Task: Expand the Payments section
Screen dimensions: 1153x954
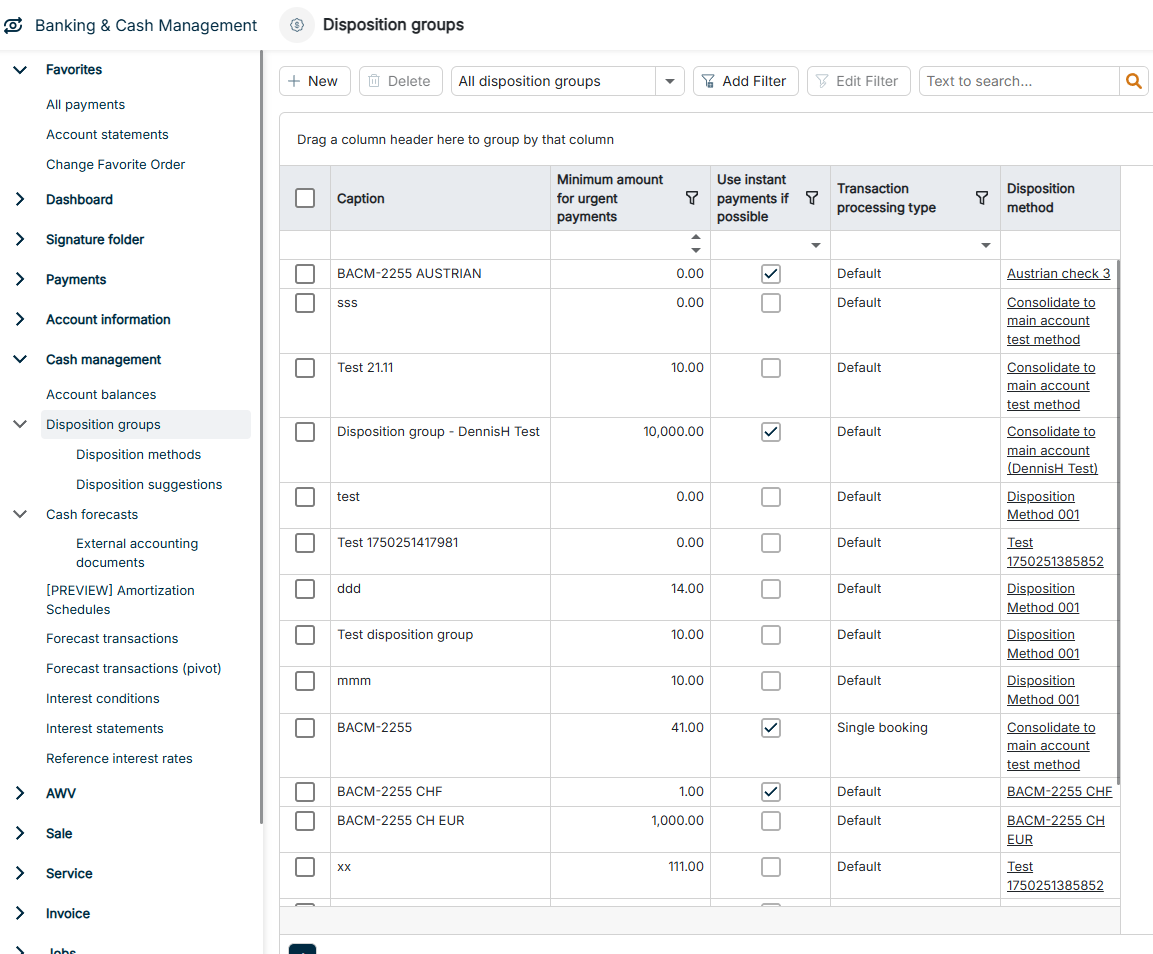Action: click(x=20, y=280)
